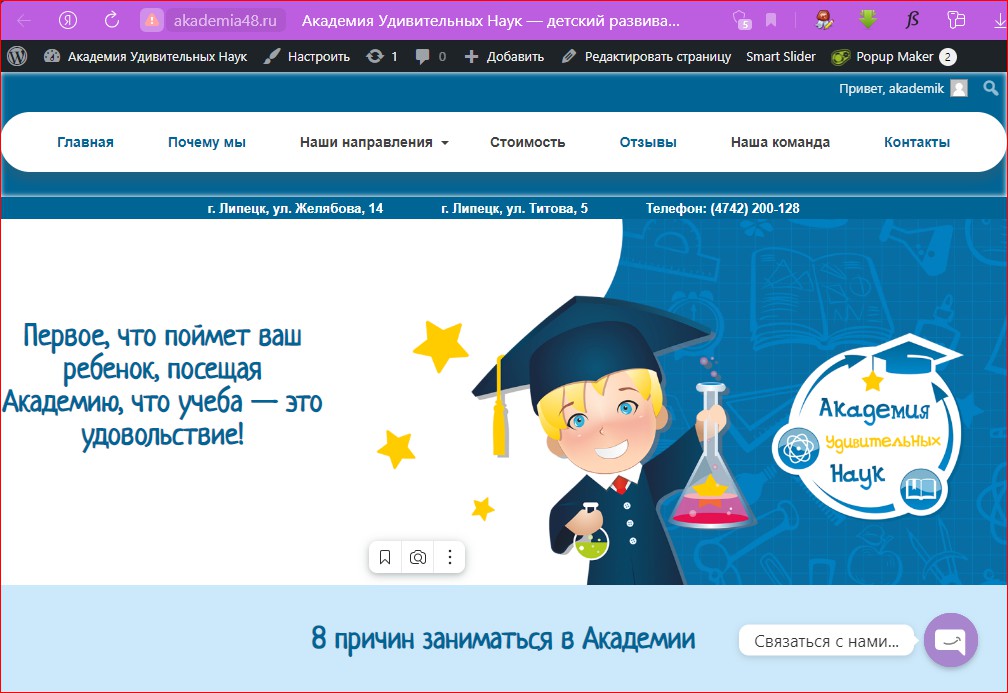Image resolution: width=1008 pixels, height=693 pixels.
Task: Click Редактировать страницу
Action: 646,57
